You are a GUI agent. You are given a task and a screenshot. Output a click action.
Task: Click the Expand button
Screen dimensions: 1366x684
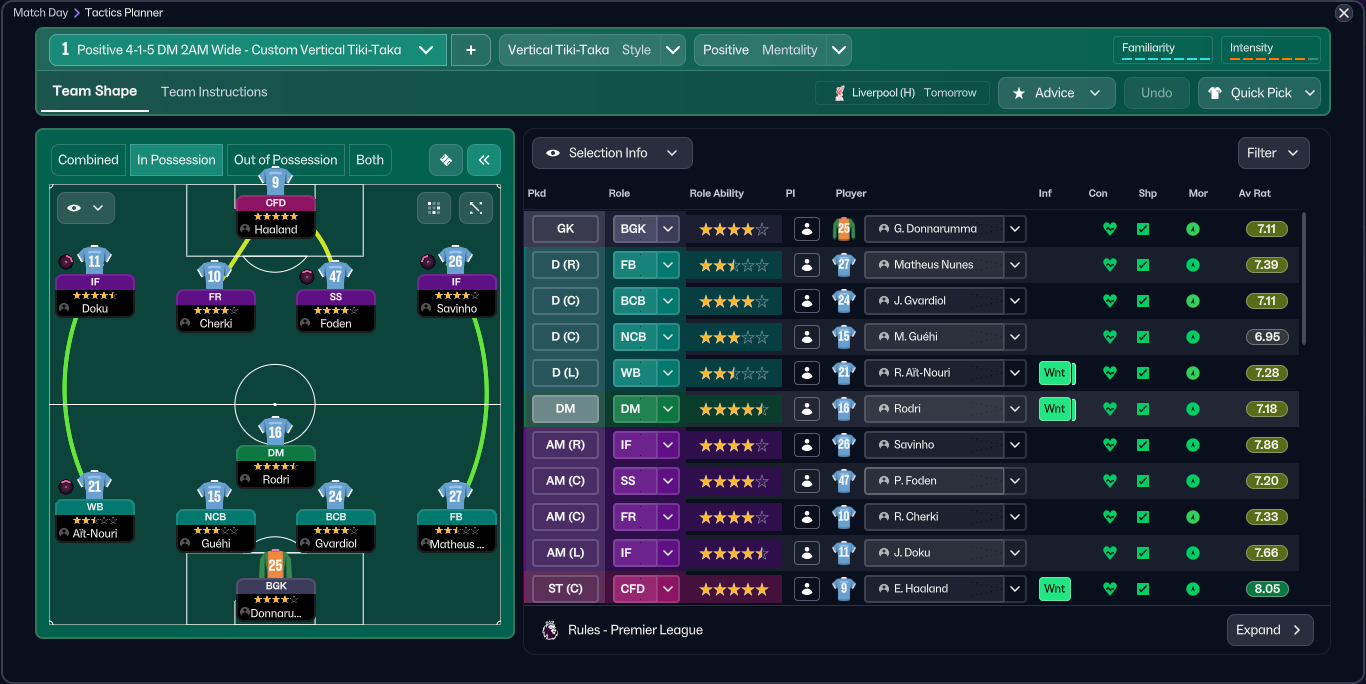click(1270, 630)
